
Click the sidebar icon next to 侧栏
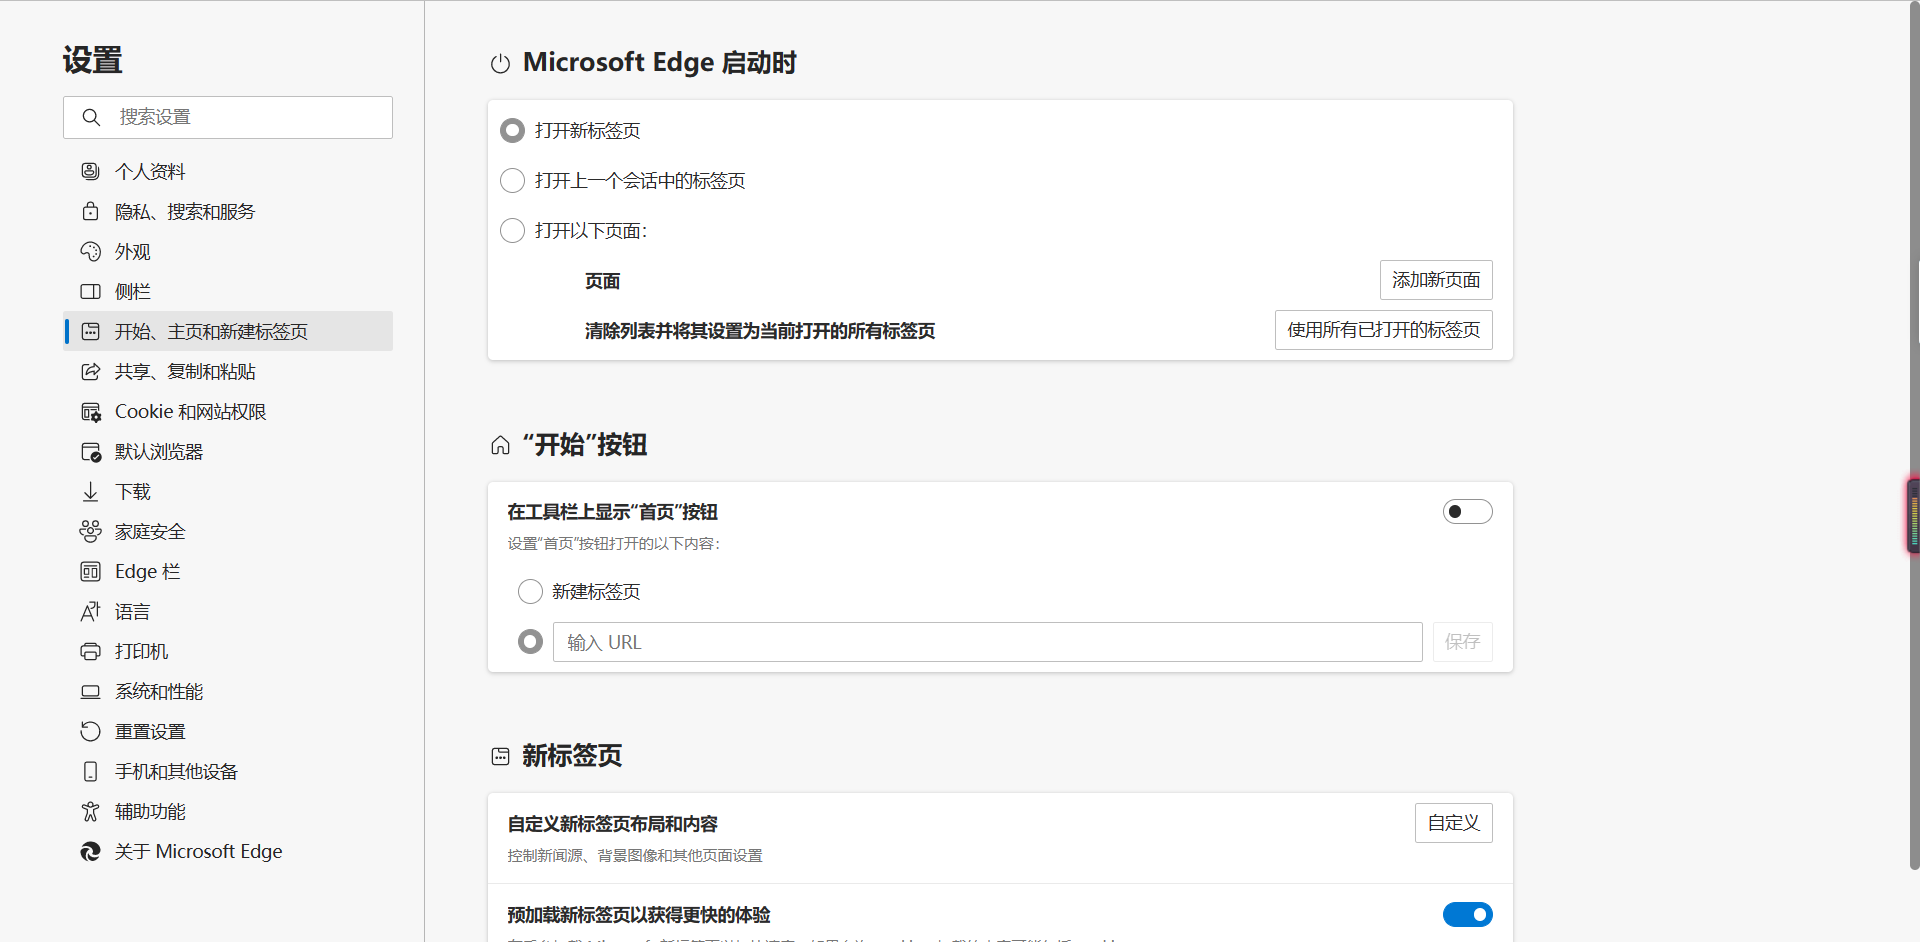coord(90,291)
